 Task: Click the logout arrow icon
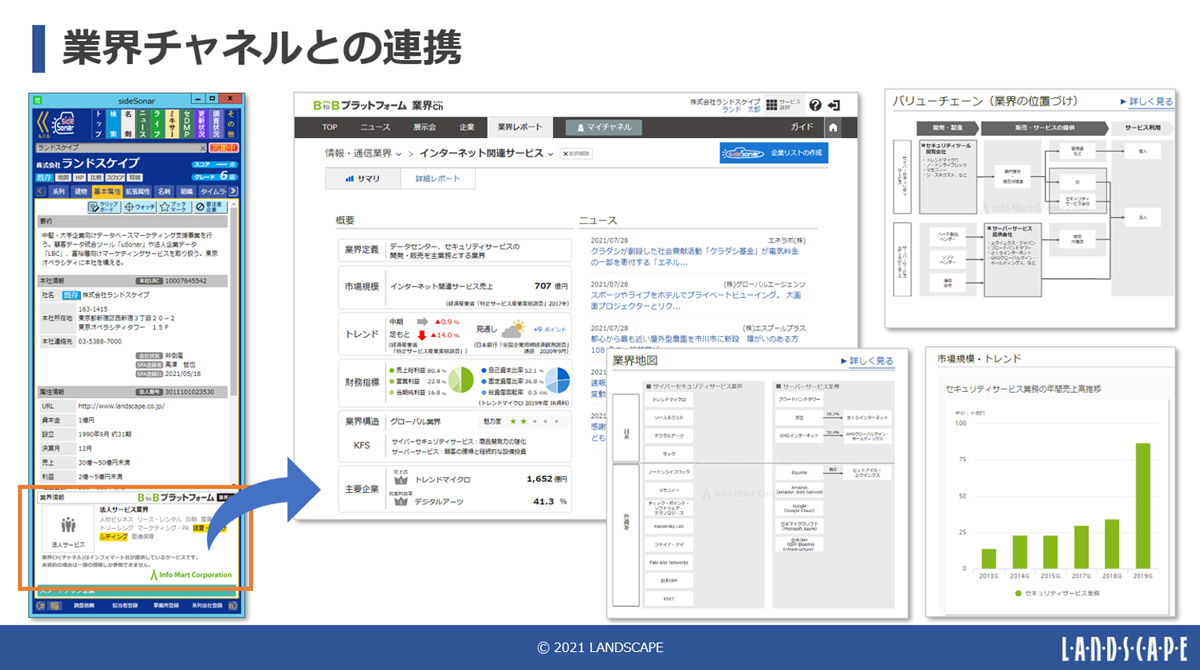point(833,105)
